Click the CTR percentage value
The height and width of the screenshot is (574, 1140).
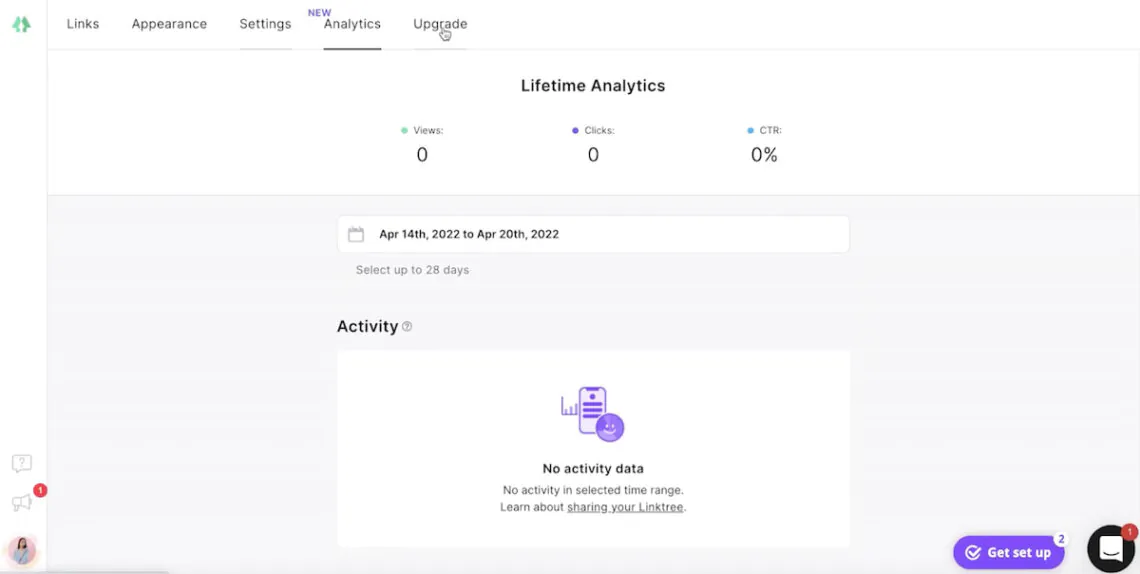[764, 155]
